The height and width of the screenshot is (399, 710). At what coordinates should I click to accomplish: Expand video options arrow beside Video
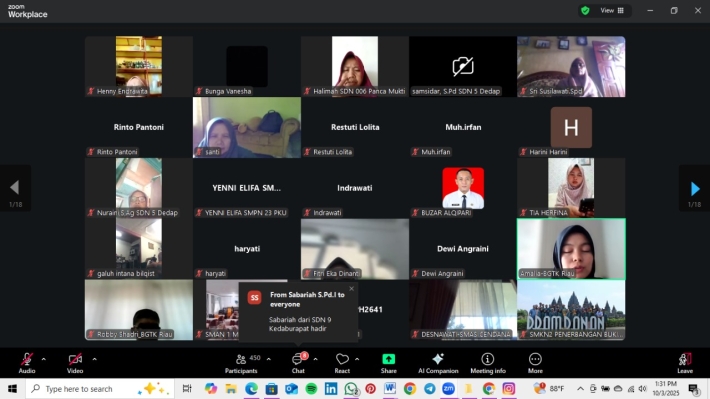[x=94, y=359]
